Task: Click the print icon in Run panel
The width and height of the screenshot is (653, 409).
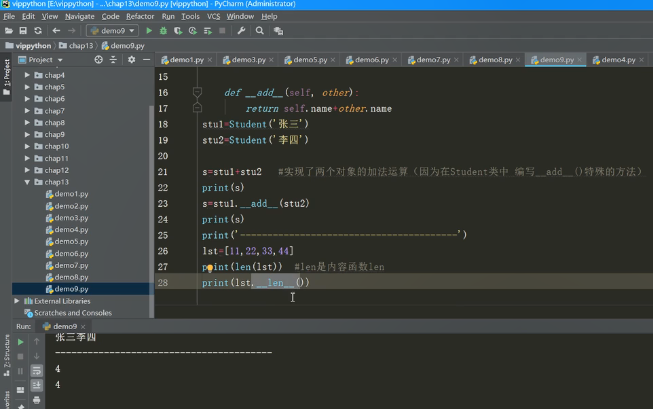Action: pyautogui.click(x=37, y=400)
